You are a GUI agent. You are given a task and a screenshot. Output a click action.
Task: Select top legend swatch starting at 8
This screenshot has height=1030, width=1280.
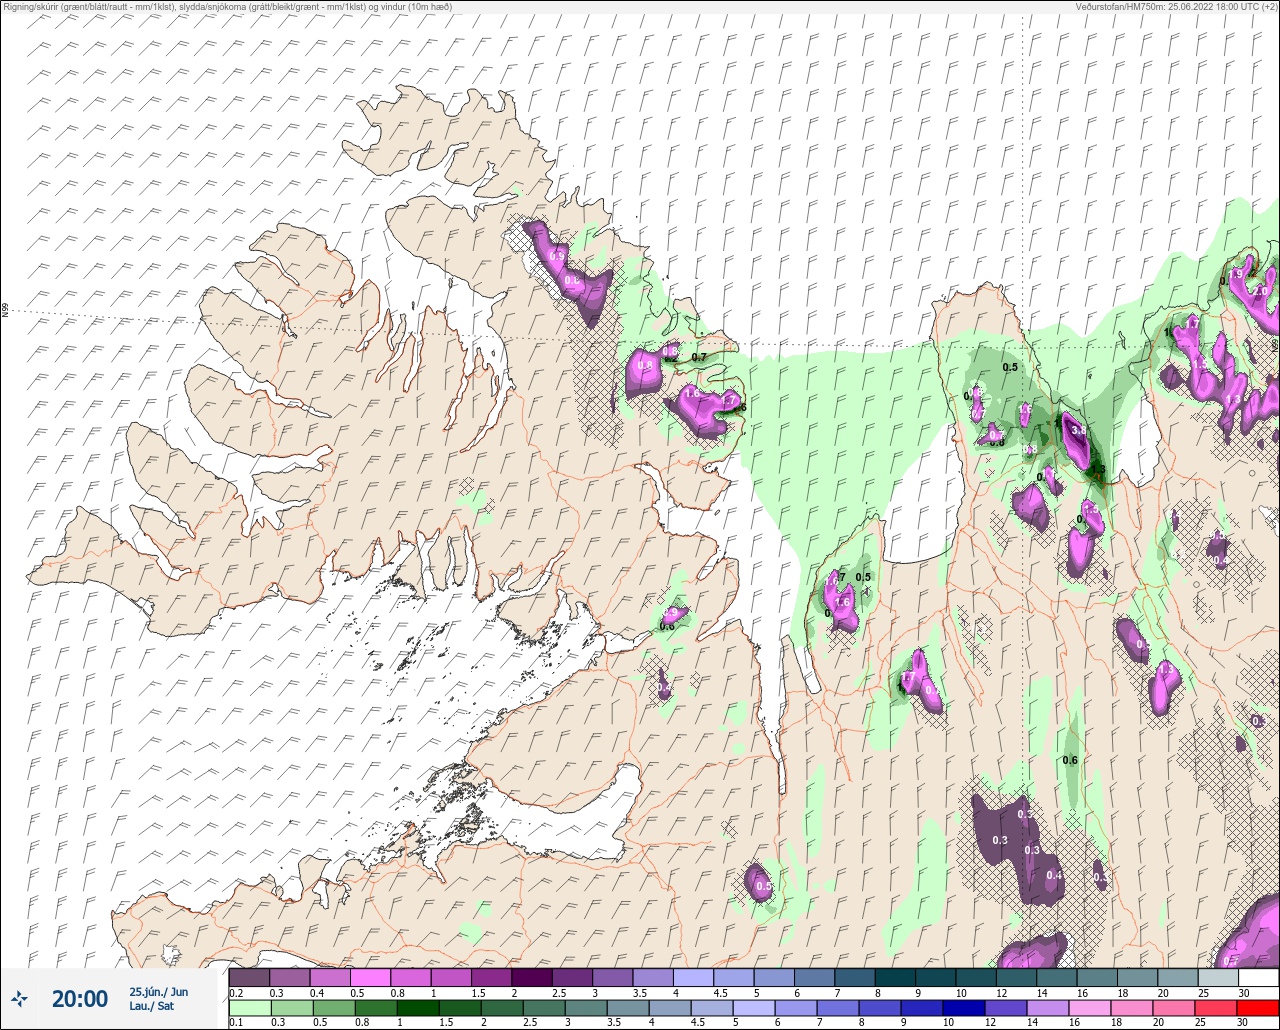coord(895,976)
